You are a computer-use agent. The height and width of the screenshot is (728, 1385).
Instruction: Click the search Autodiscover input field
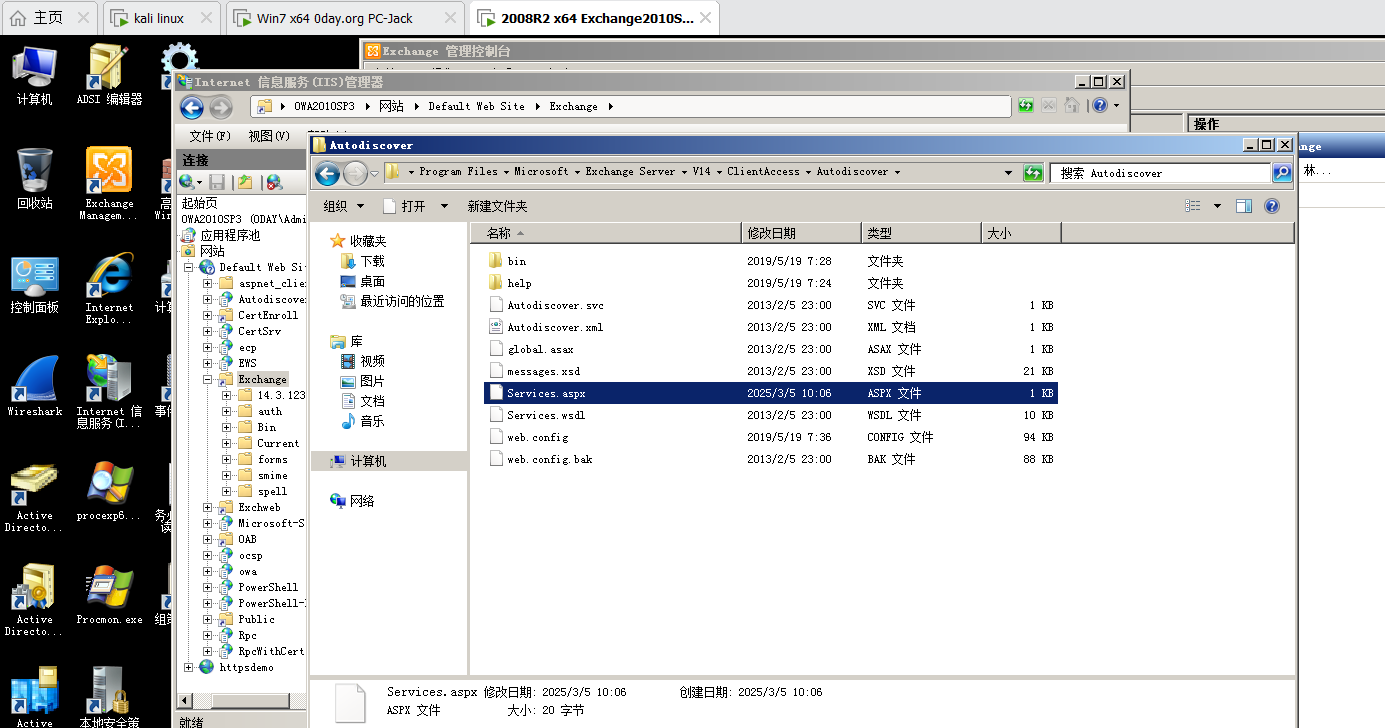coord(1160,173)
